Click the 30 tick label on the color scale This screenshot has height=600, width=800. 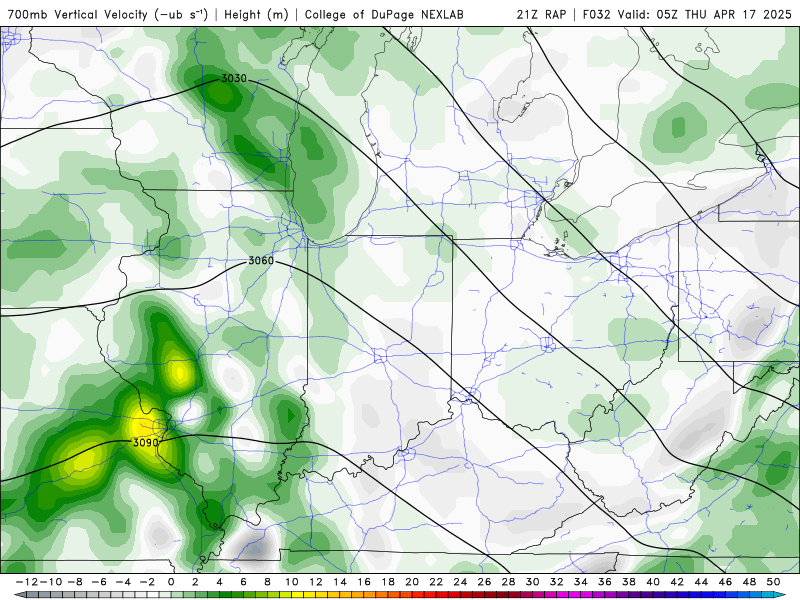pos(533,582)
